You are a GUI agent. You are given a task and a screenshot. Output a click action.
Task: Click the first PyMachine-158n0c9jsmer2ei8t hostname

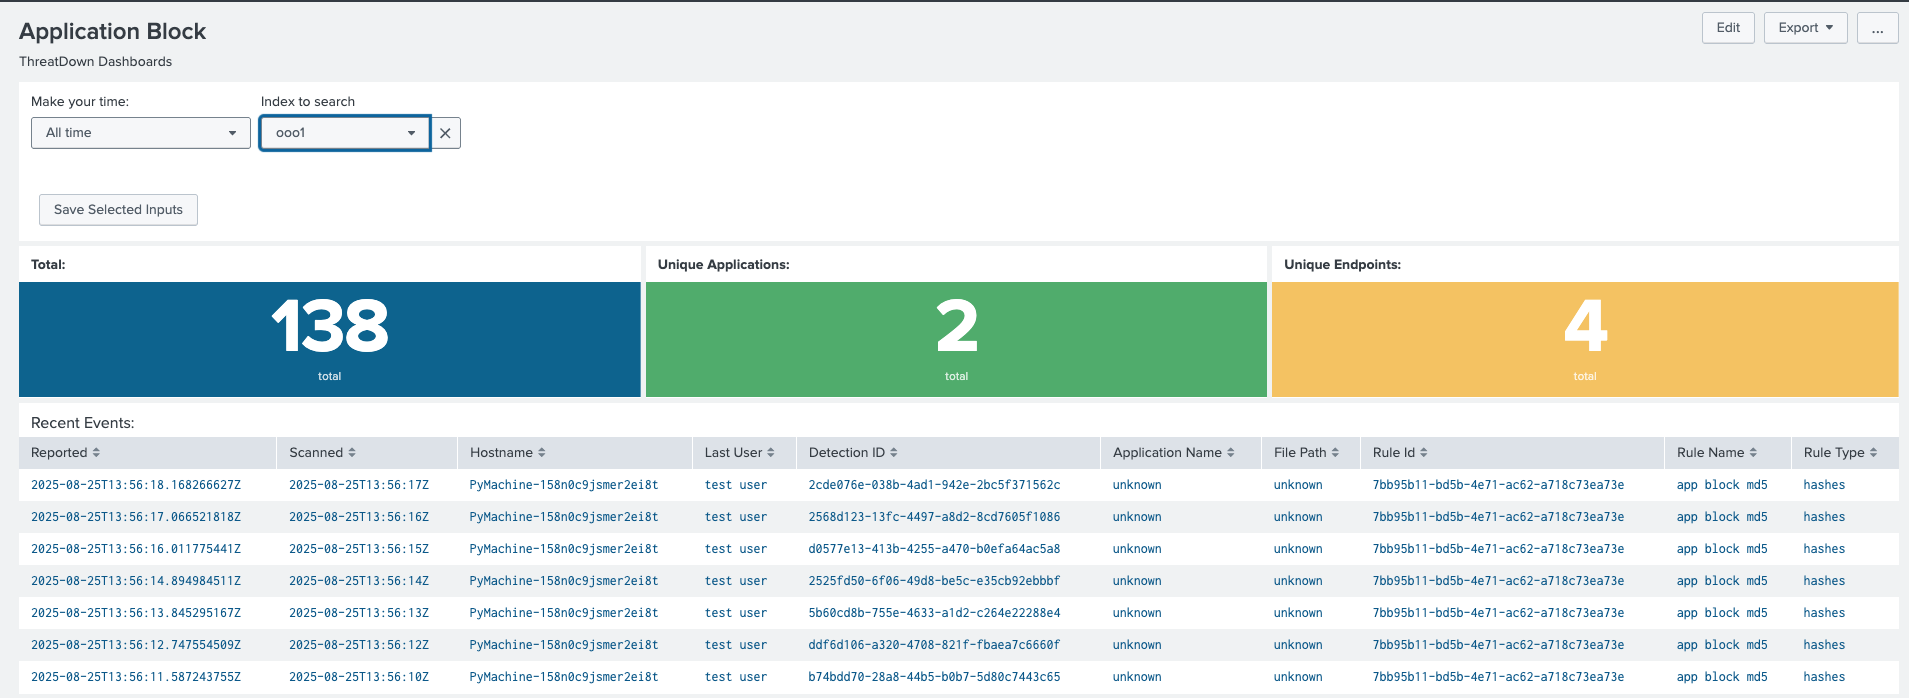click(x=564, y=485)
